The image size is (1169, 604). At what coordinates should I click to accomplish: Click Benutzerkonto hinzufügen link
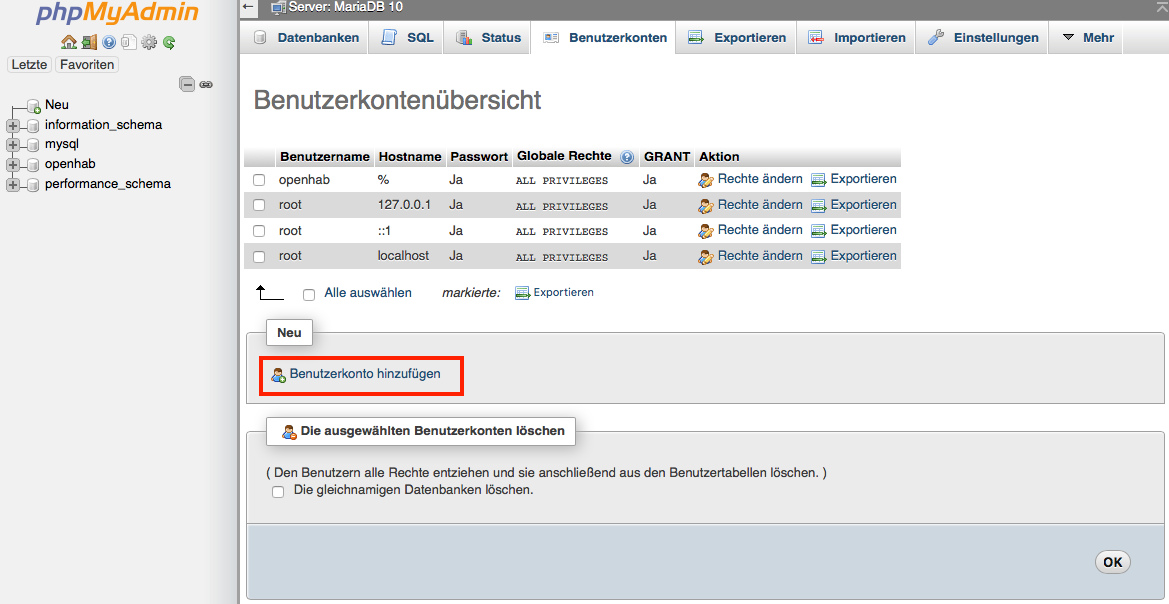pyautogui.click(x=364, y=374)
